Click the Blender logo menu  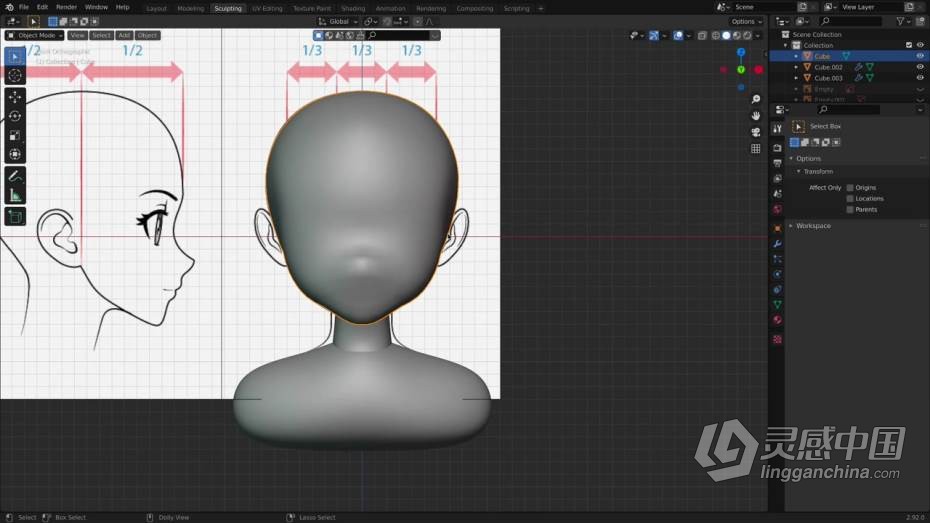[9, 7]
